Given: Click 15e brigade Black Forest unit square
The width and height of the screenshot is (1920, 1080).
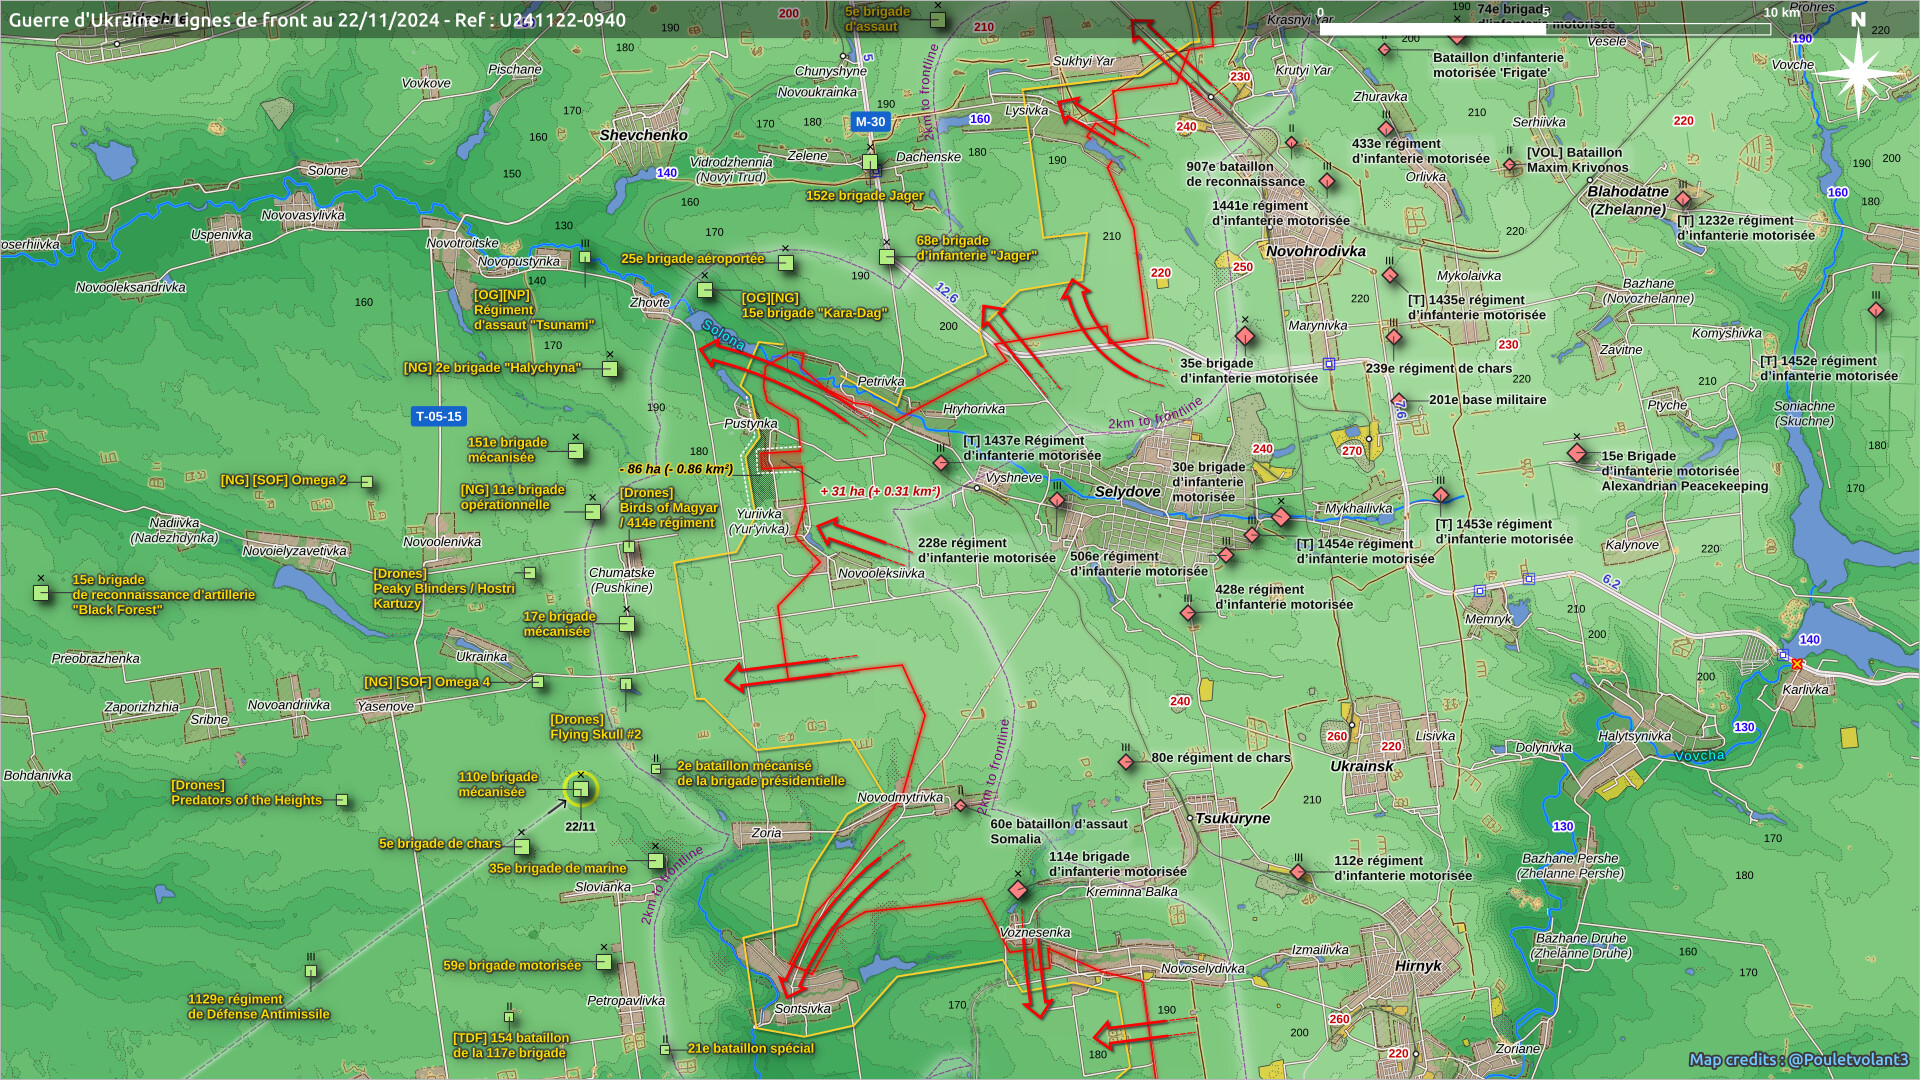Looking at the screenshot, I should pyautogui.click(x=41, y=593).
